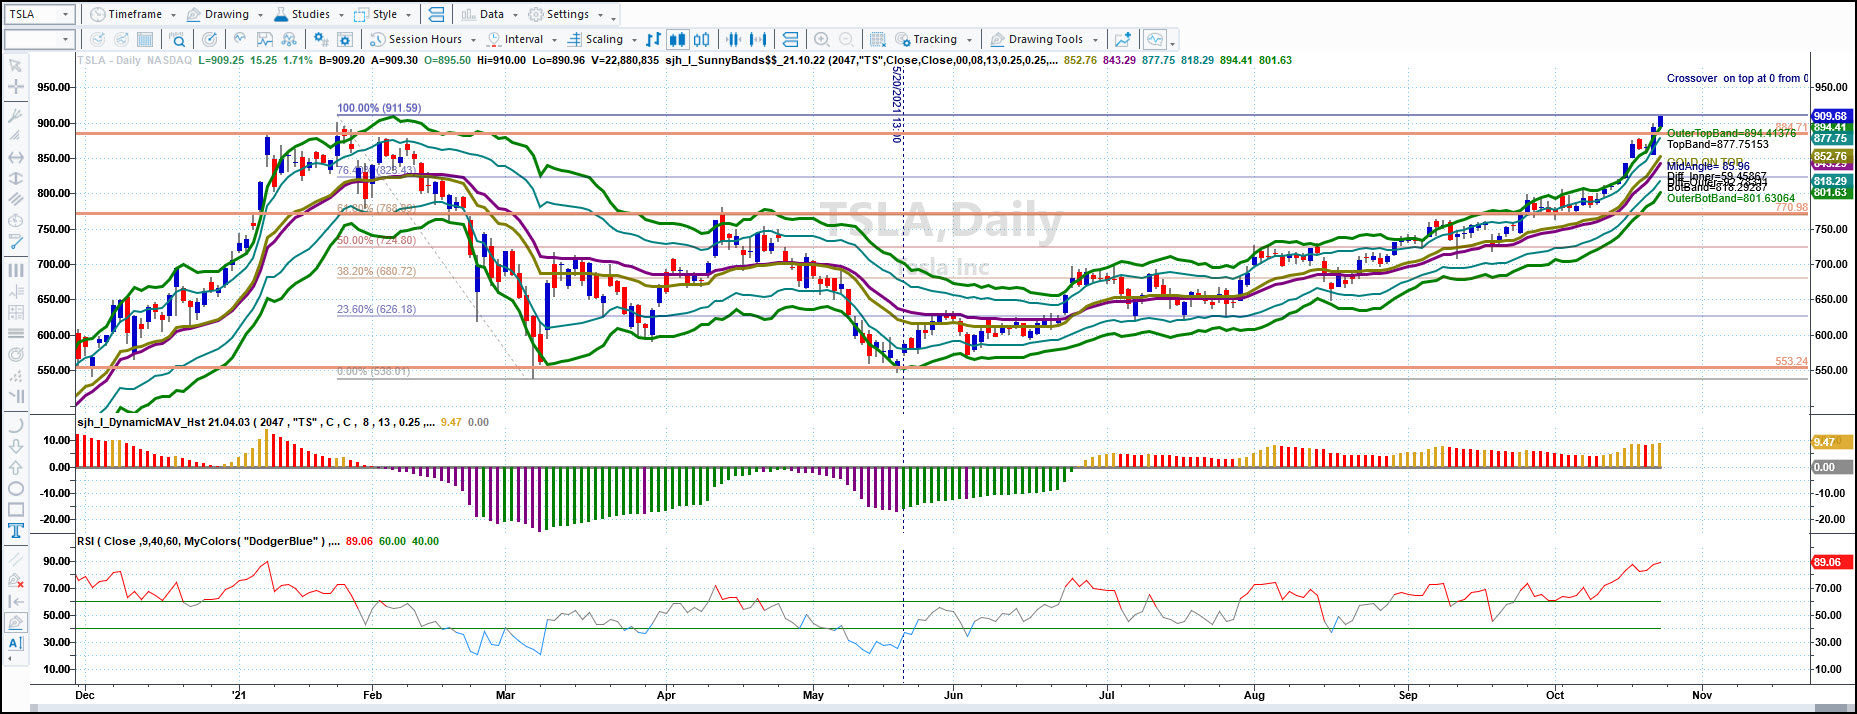
Task: Click the 100.00% (911.59) Fibonacci label
Action: (379, 108)
